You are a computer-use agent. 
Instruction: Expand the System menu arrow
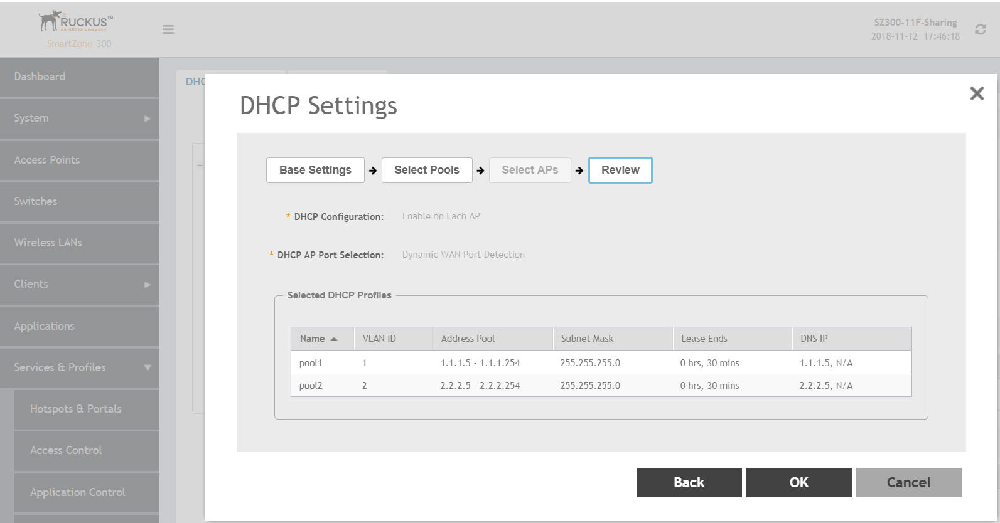point(147,119)
